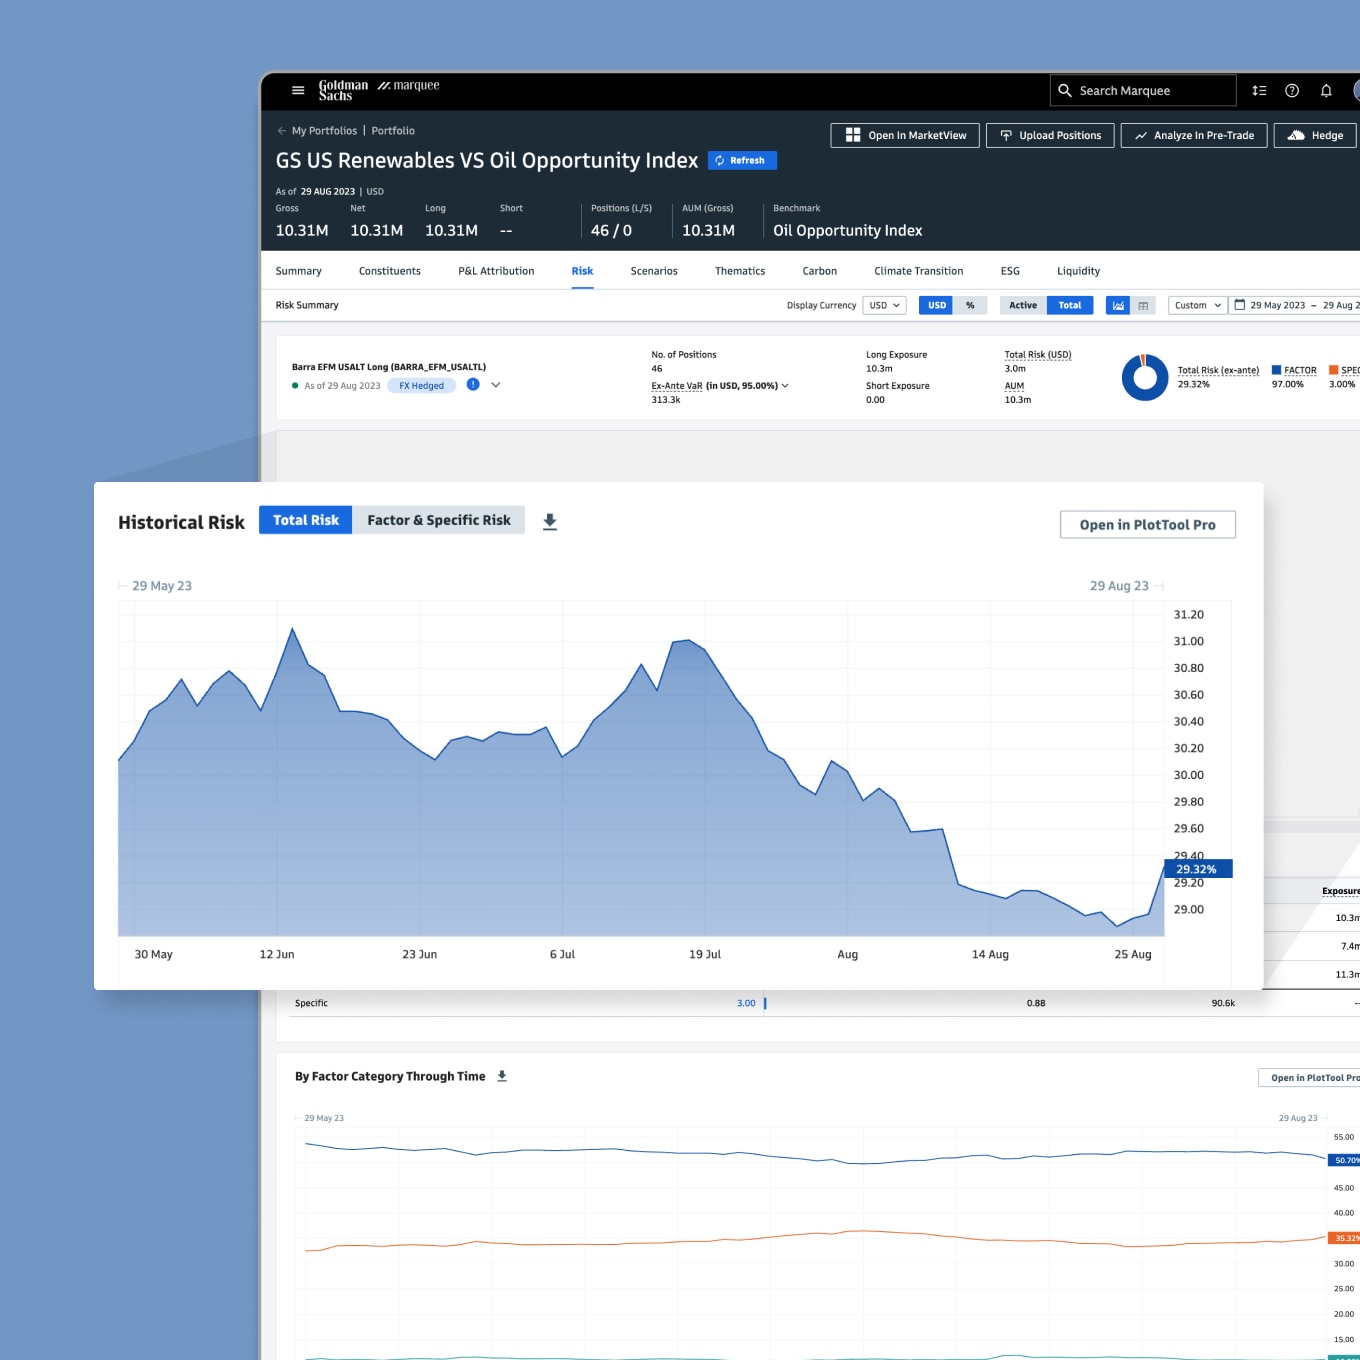Open the date range calendar icon
Image resolution: width=1360 pixels, height=1360 pixels.
coord(1240,305)
